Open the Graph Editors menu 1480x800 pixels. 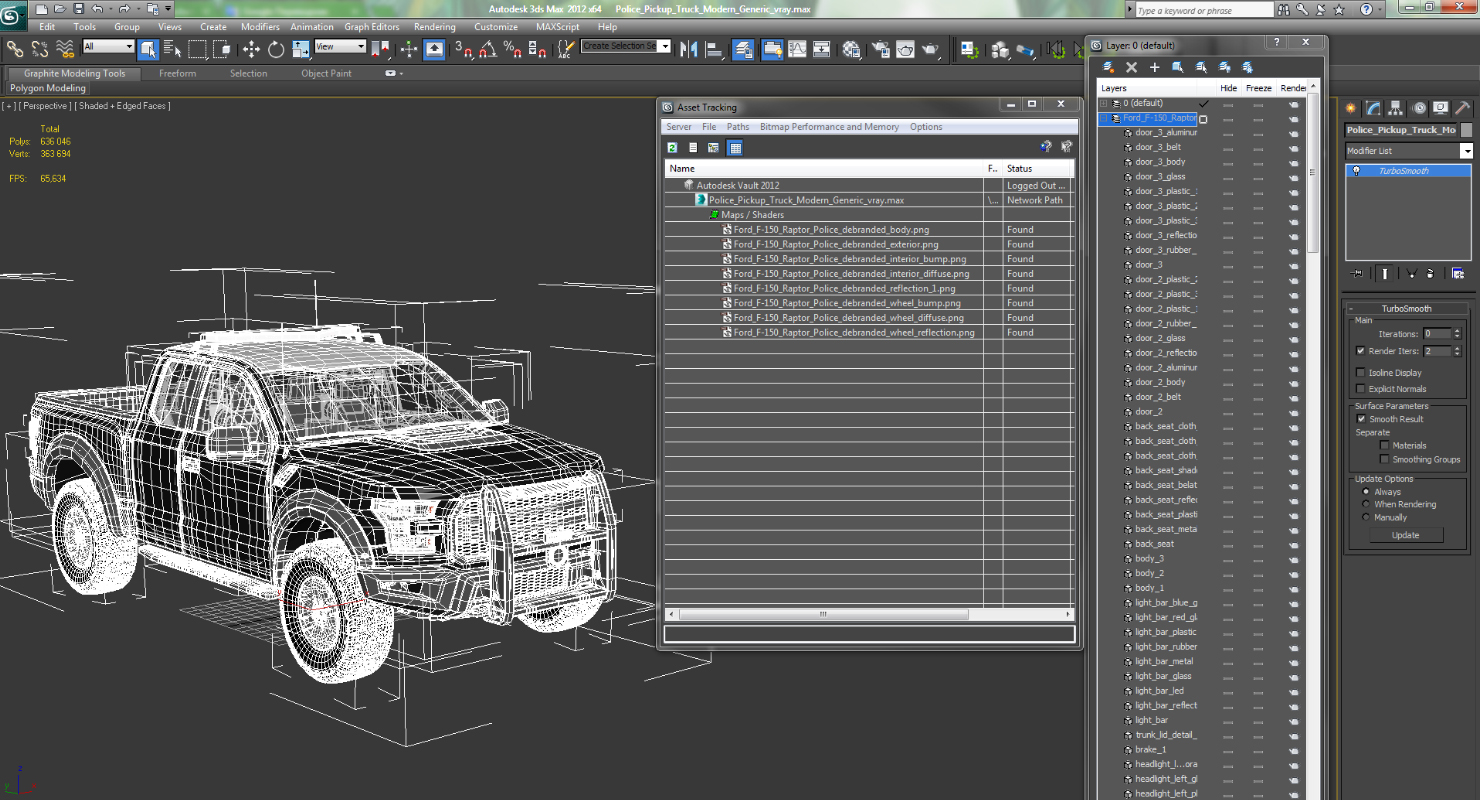[372, 27]
